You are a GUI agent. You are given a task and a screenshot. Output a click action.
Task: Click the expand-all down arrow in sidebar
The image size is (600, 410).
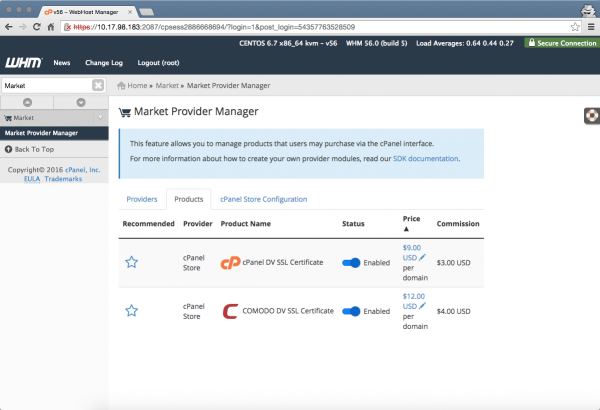[x=81, y=102]
